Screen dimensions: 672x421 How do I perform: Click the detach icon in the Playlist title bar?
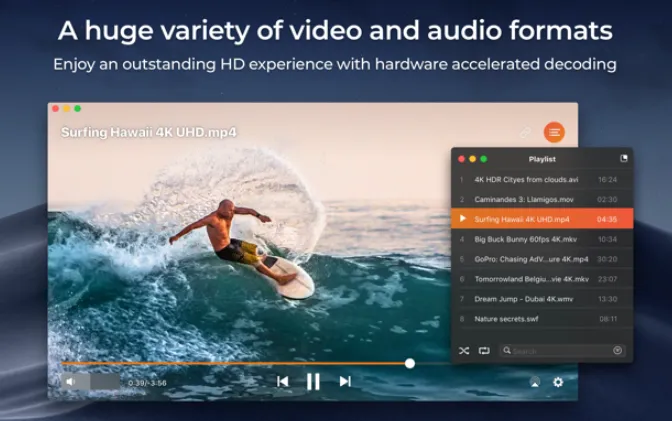click(x=624, y=159)
